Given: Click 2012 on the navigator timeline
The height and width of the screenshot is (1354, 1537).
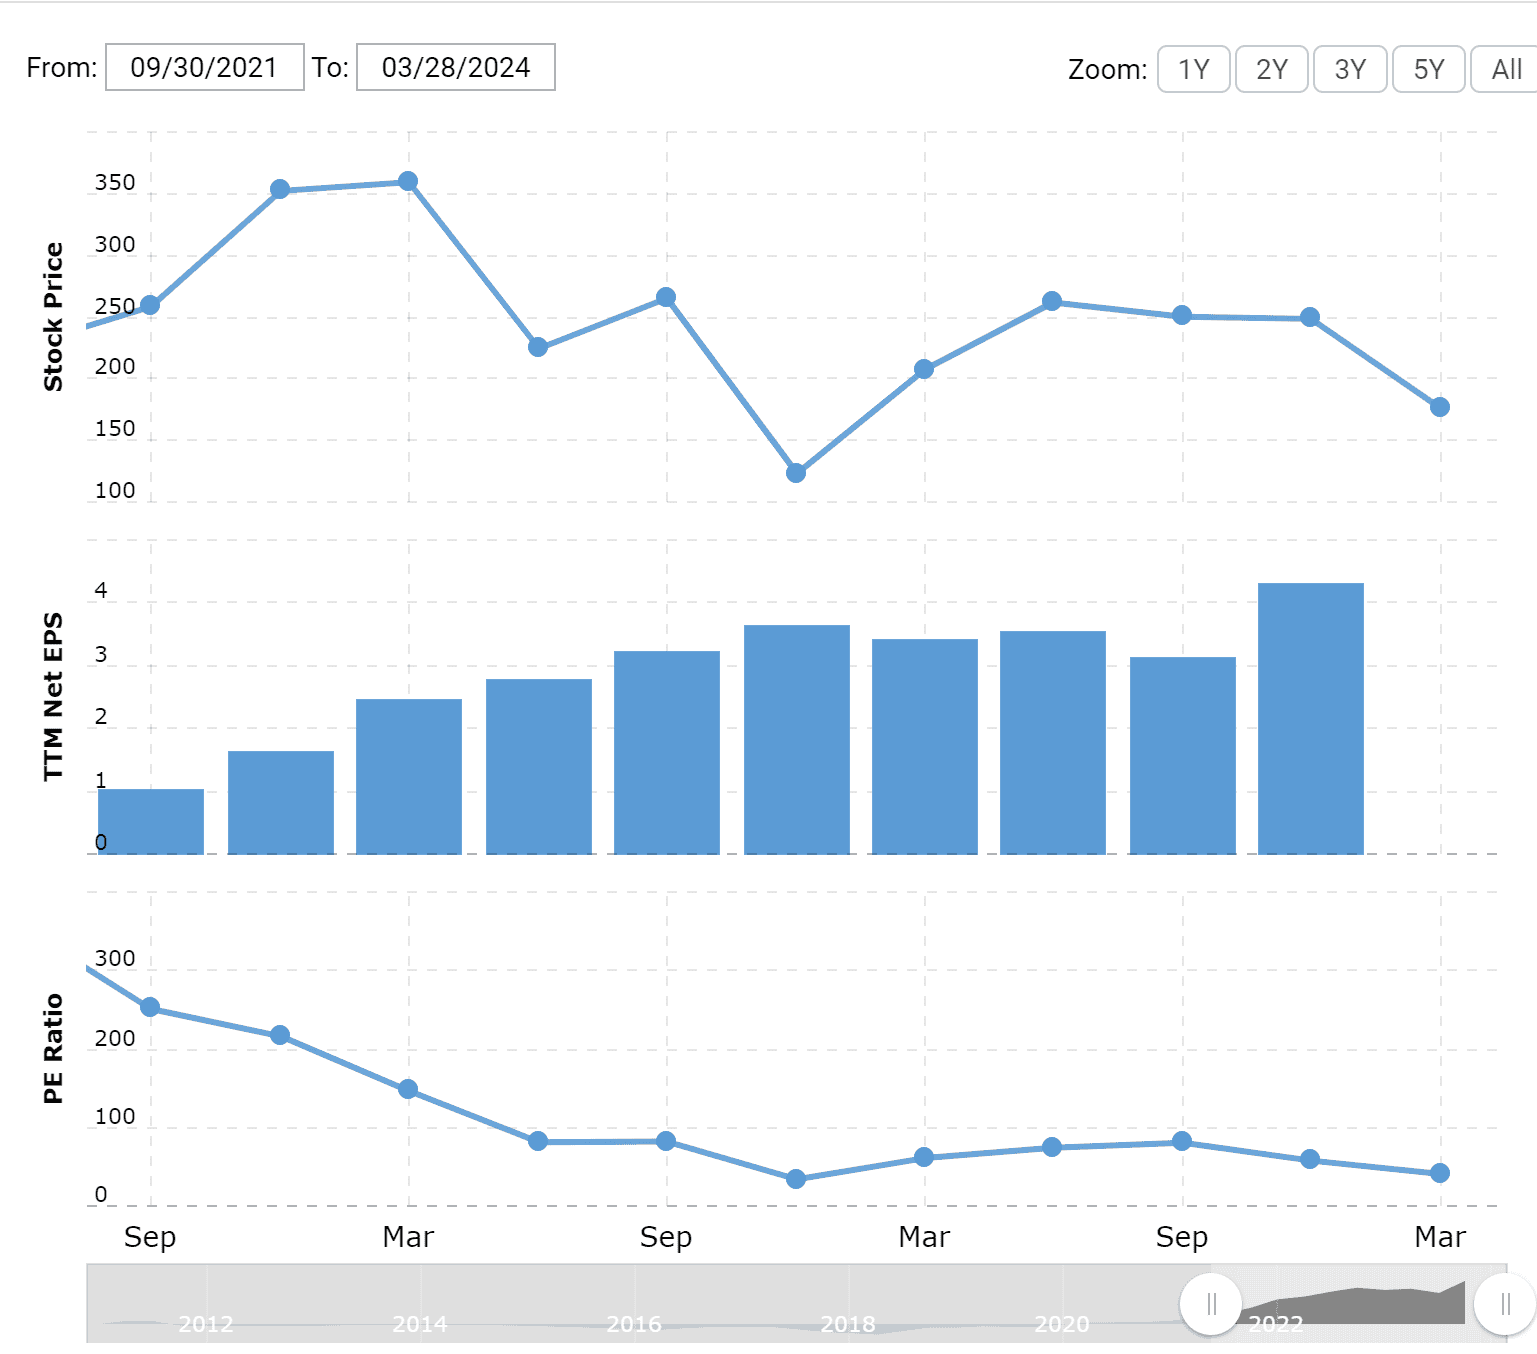Looking at the screenshot, I should [x=205, y=1324].
